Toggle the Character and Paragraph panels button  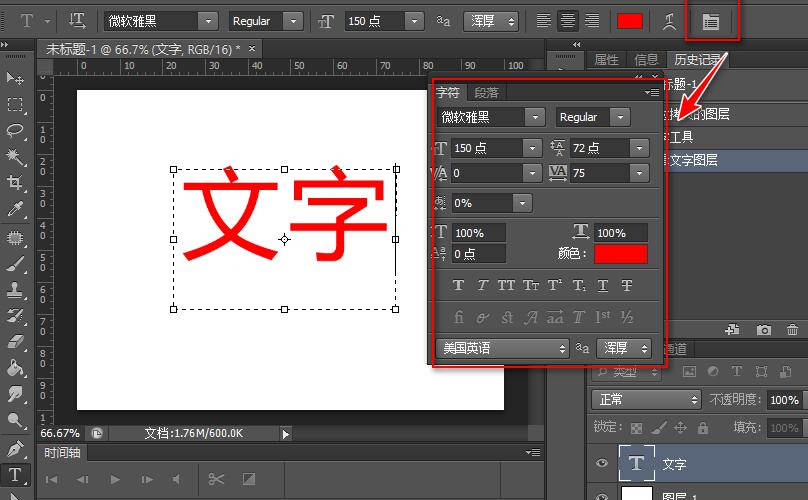(x=711, y=22)
